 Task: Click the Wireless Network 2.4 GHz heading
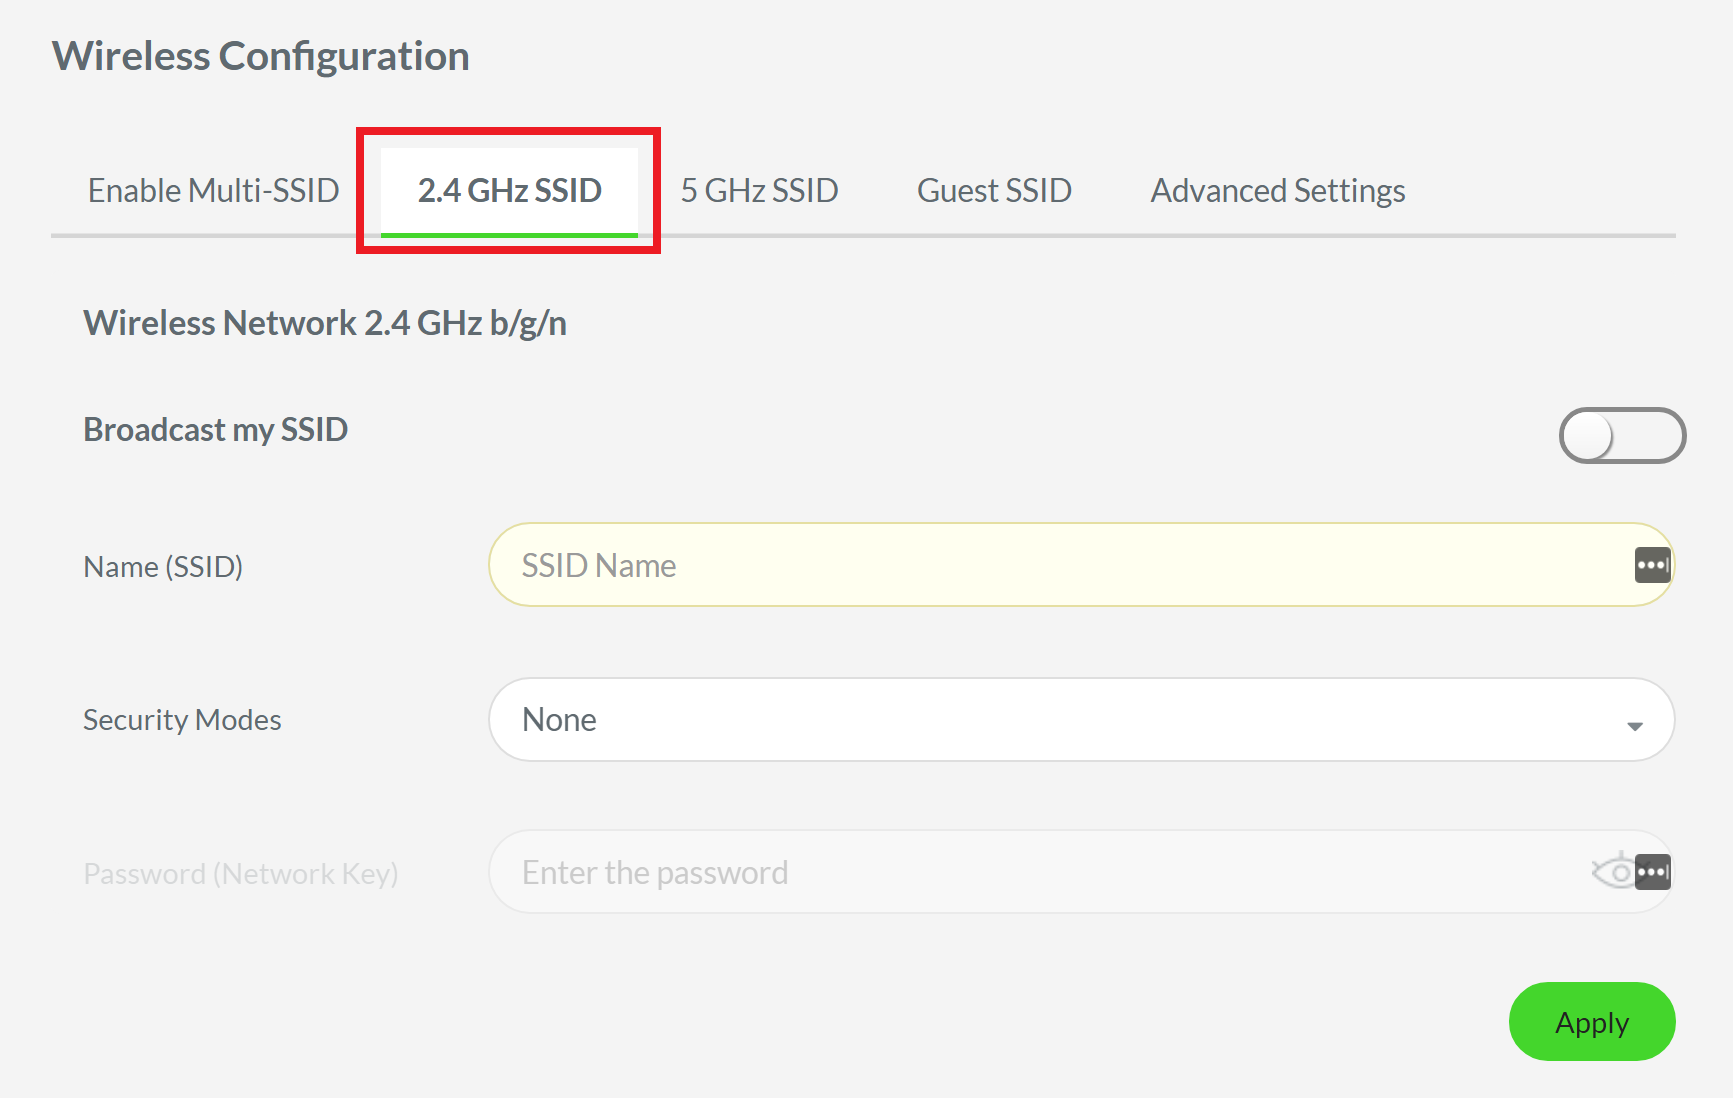click(324, 322)
